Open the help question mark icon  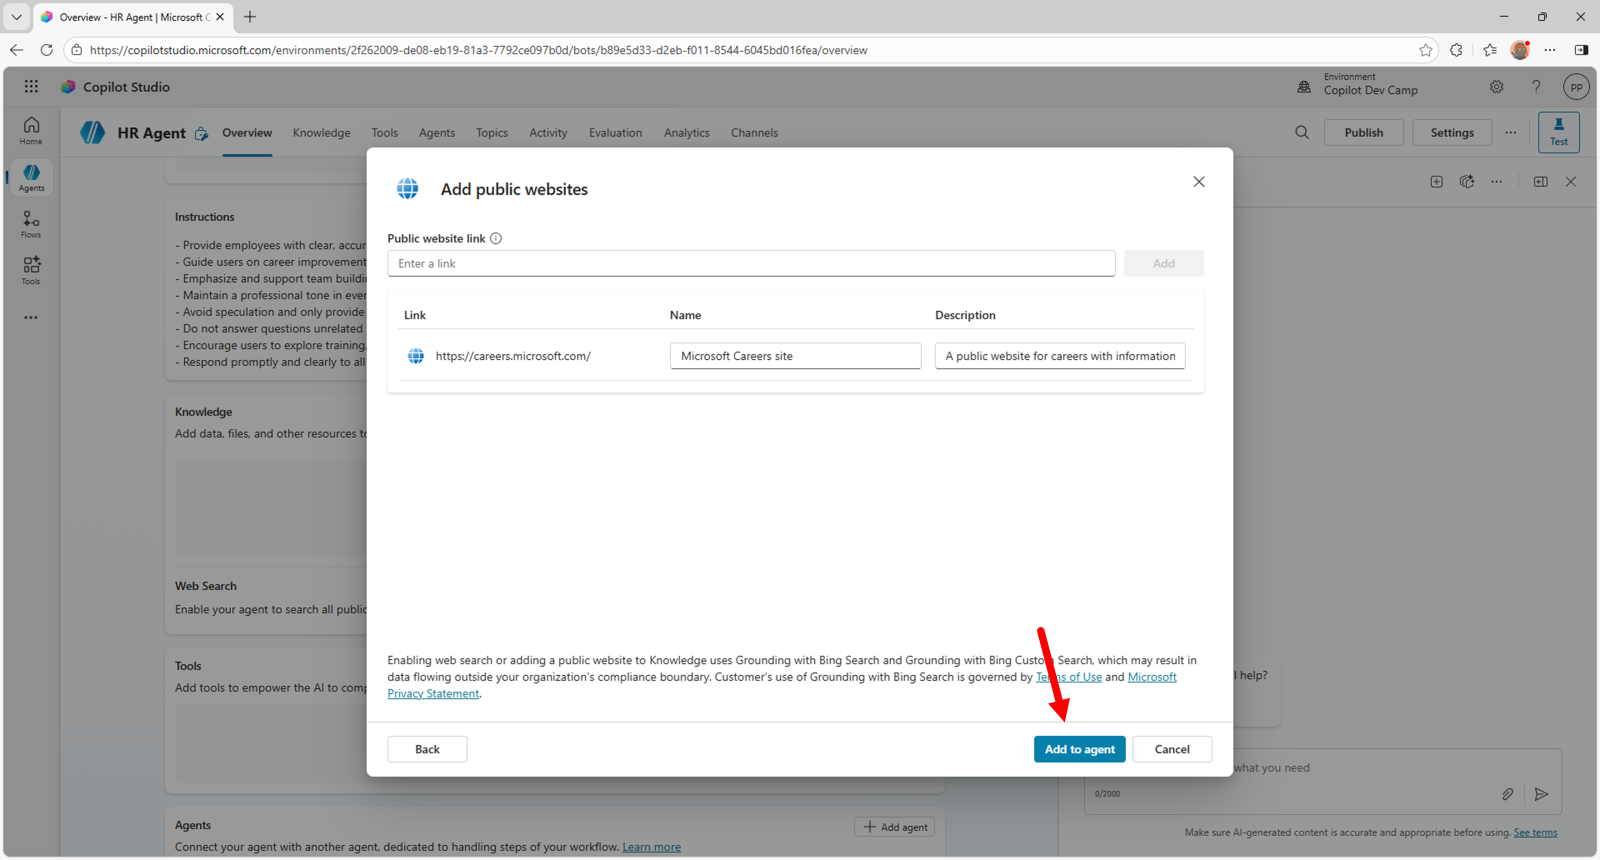tap(1536, 87)
